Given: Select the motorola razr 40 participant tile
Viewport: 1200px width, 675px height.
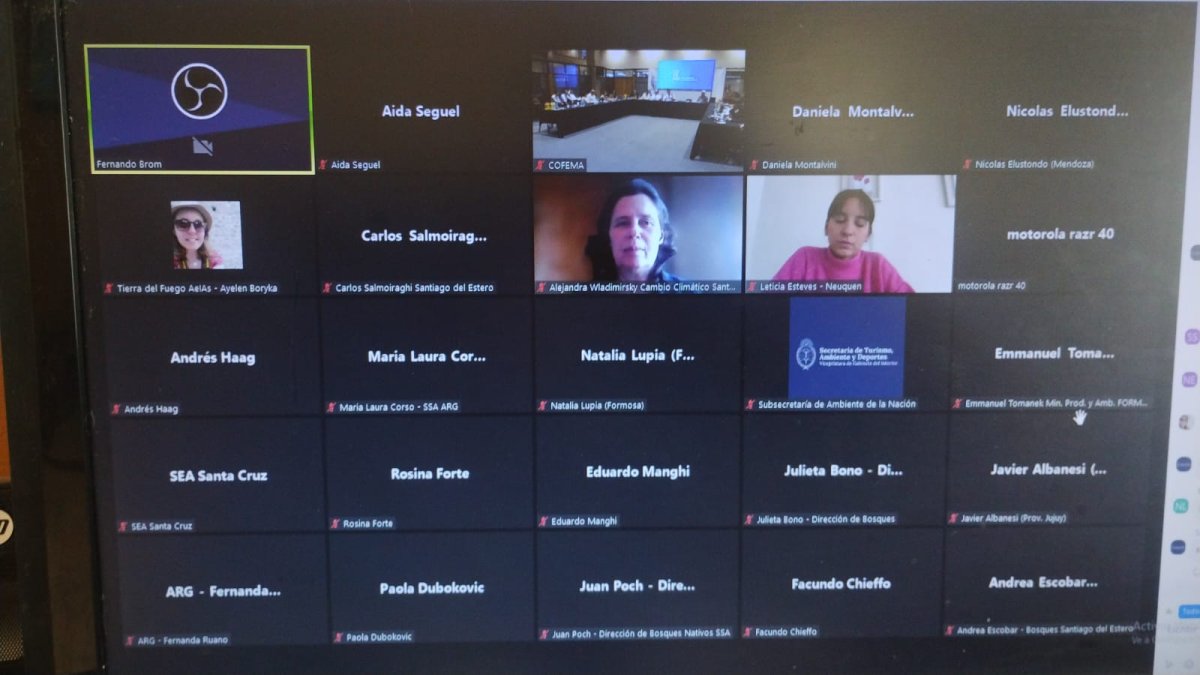Looking at the screenshot, I should click(x=1059, y=235).
